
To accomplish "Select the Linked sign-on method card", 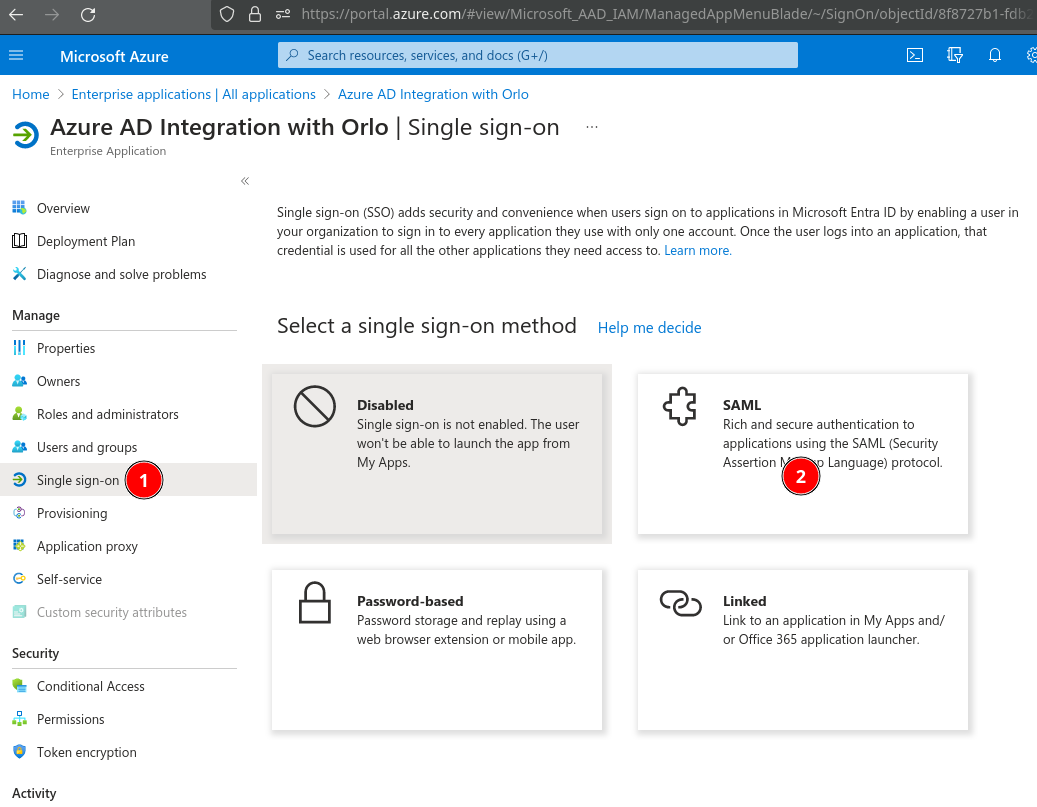I will [x=803, y=649].
